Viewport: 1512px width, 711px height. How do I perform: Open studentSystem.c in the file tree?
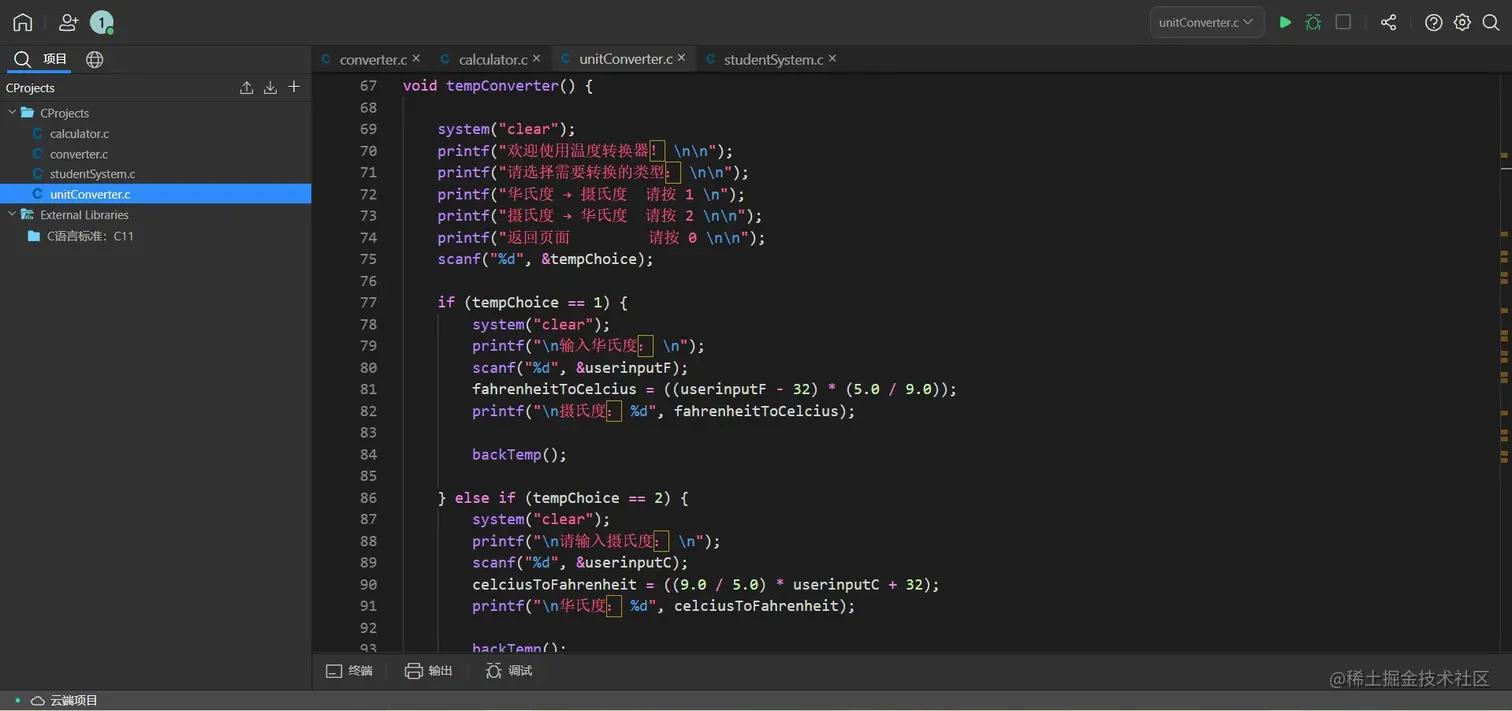[92, 174]
